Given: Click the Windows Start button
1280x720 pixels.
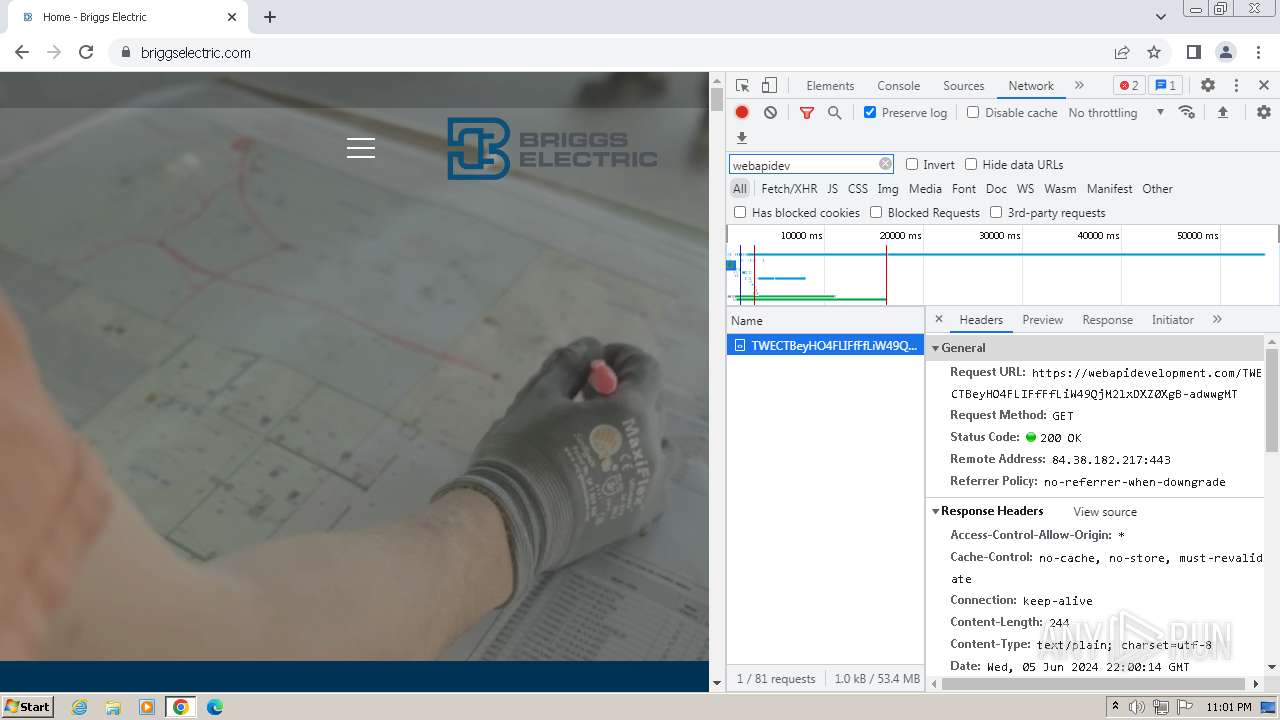Looking at the screenshot, I should (x=27, y=706).
